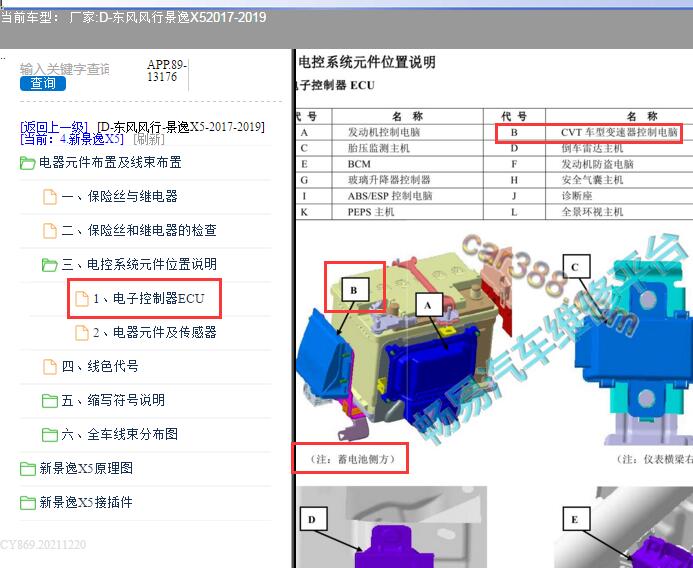Viewport: 693px width, 568px height.
Task: Click label E on lower right diagram
Action: [x=575, y=519]
